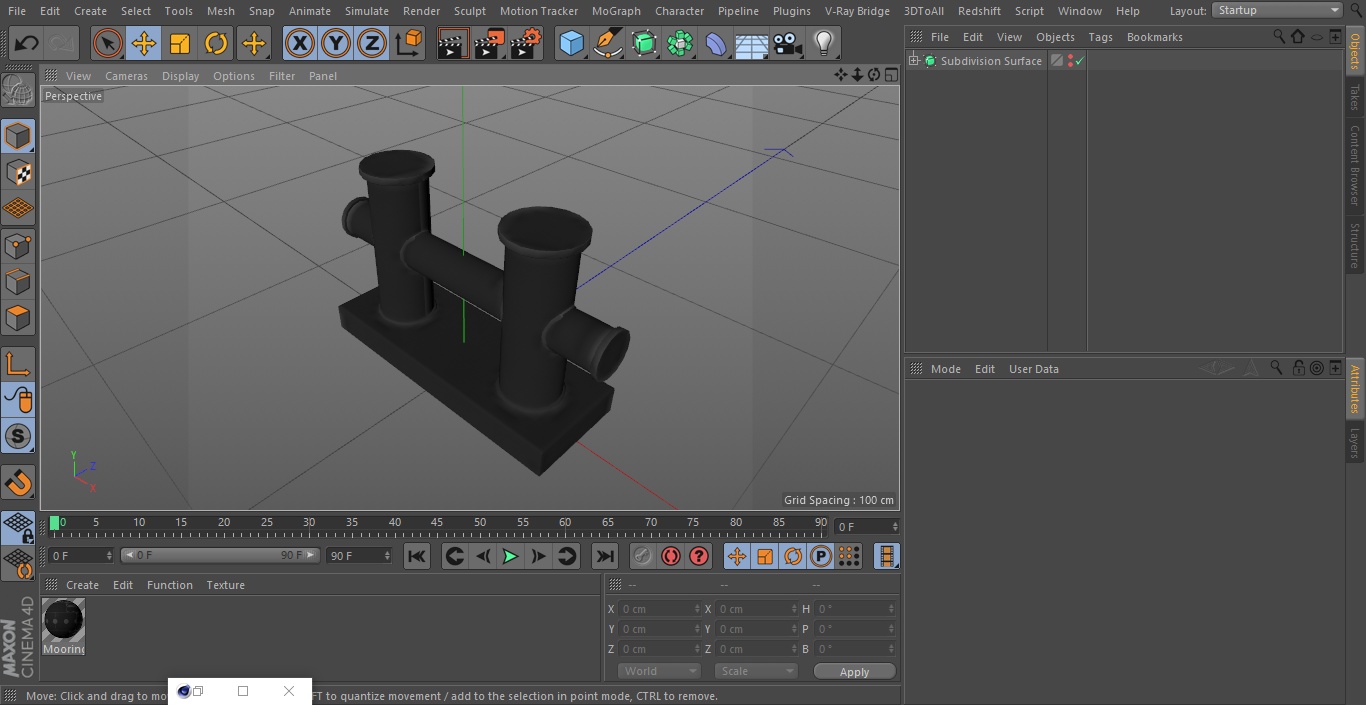Click Record Active Objects button
Image resolution: width=1366 pixels, height=705 pixels.
click(x=643, y=556)
